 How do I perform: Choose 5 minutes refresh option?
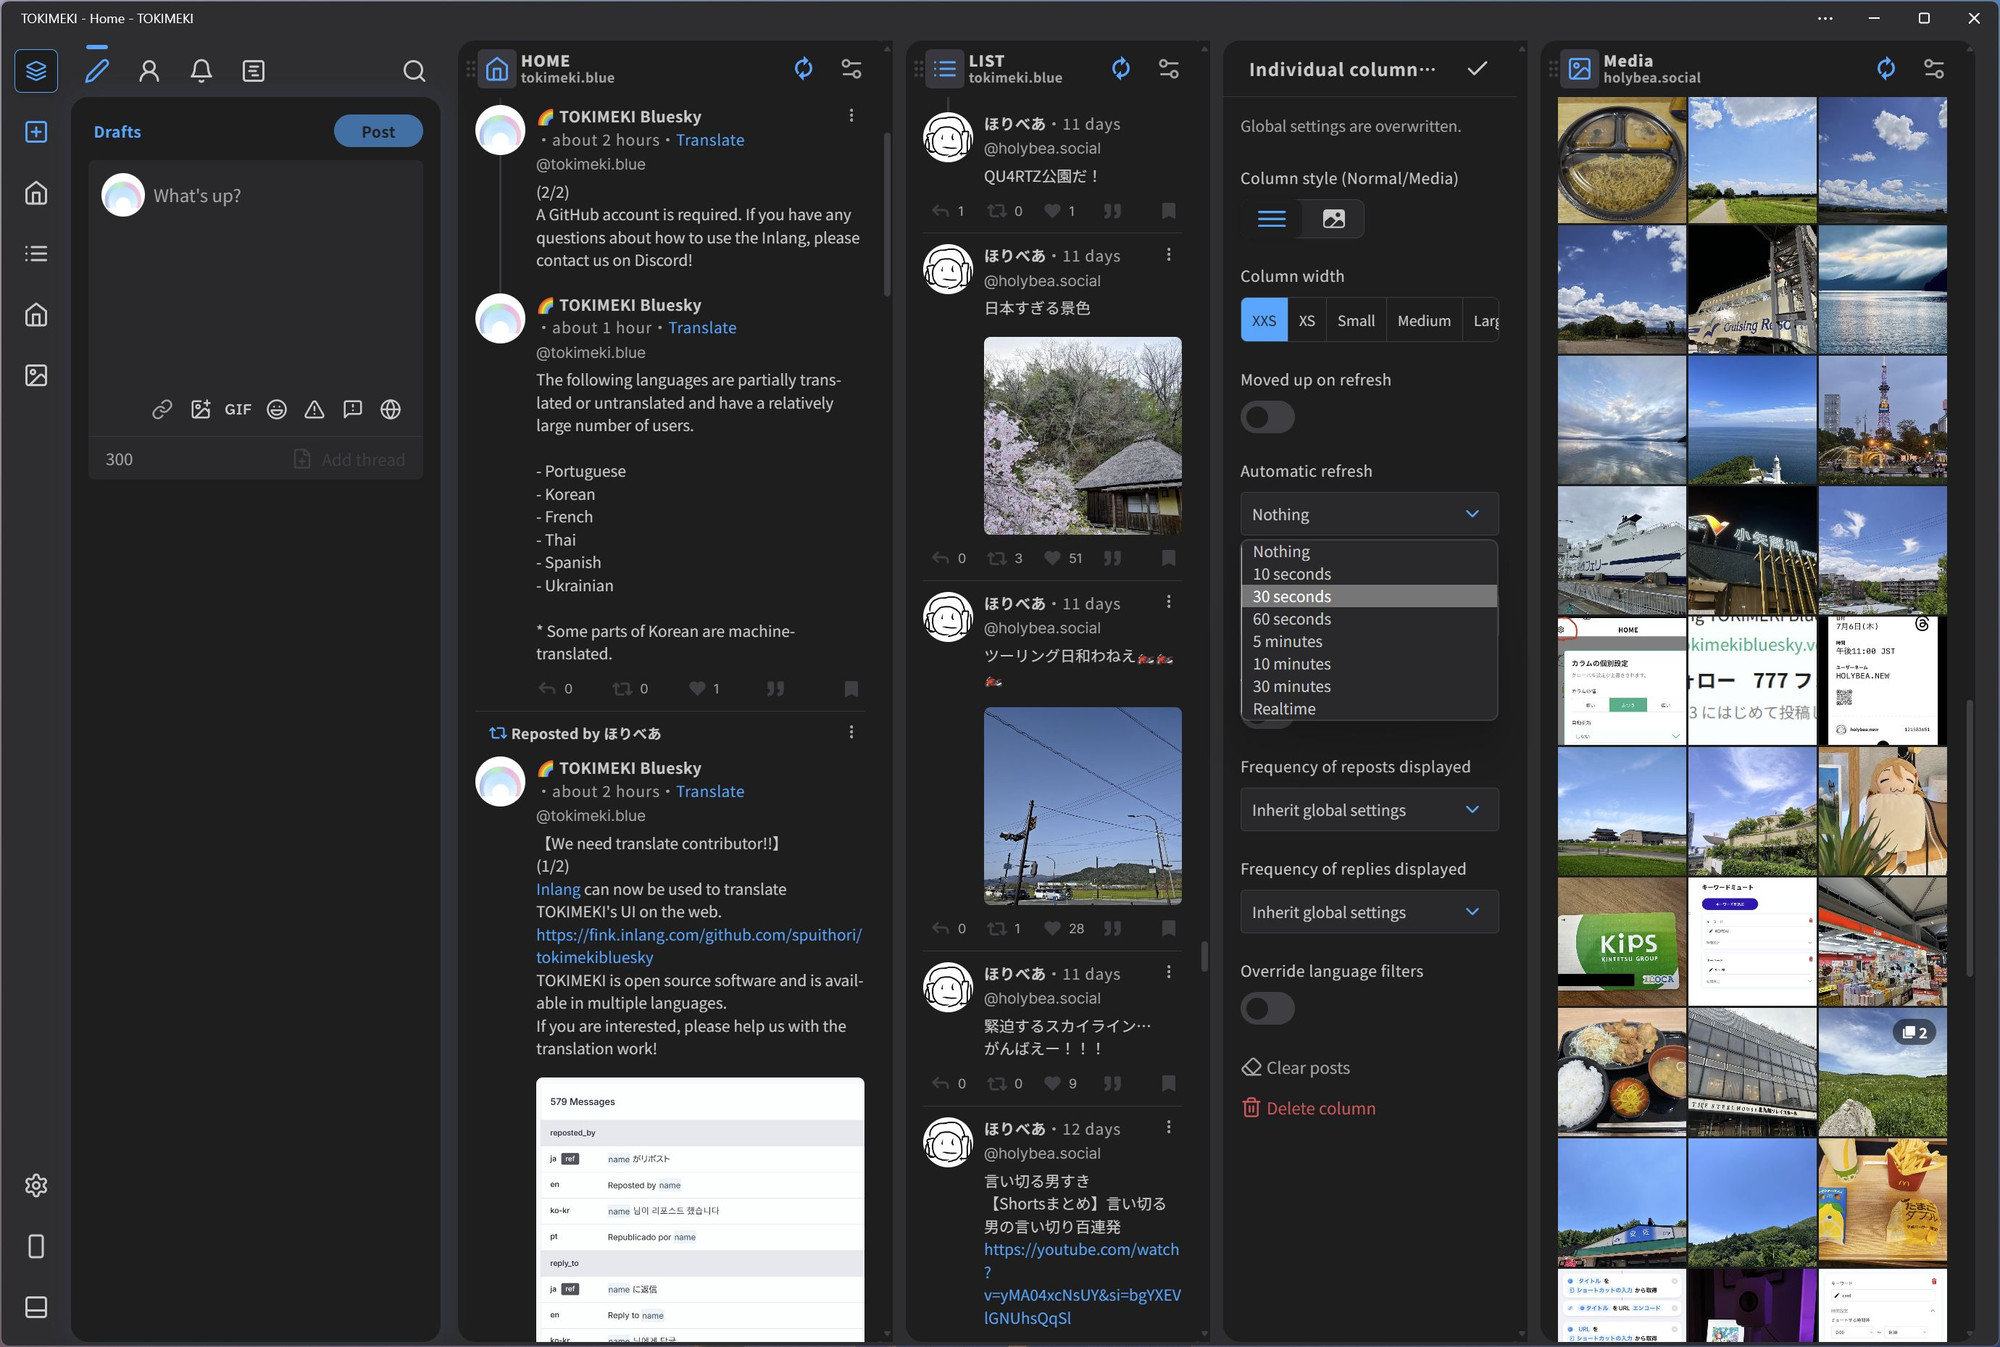pyautogui.click(x=1369, y=641)
